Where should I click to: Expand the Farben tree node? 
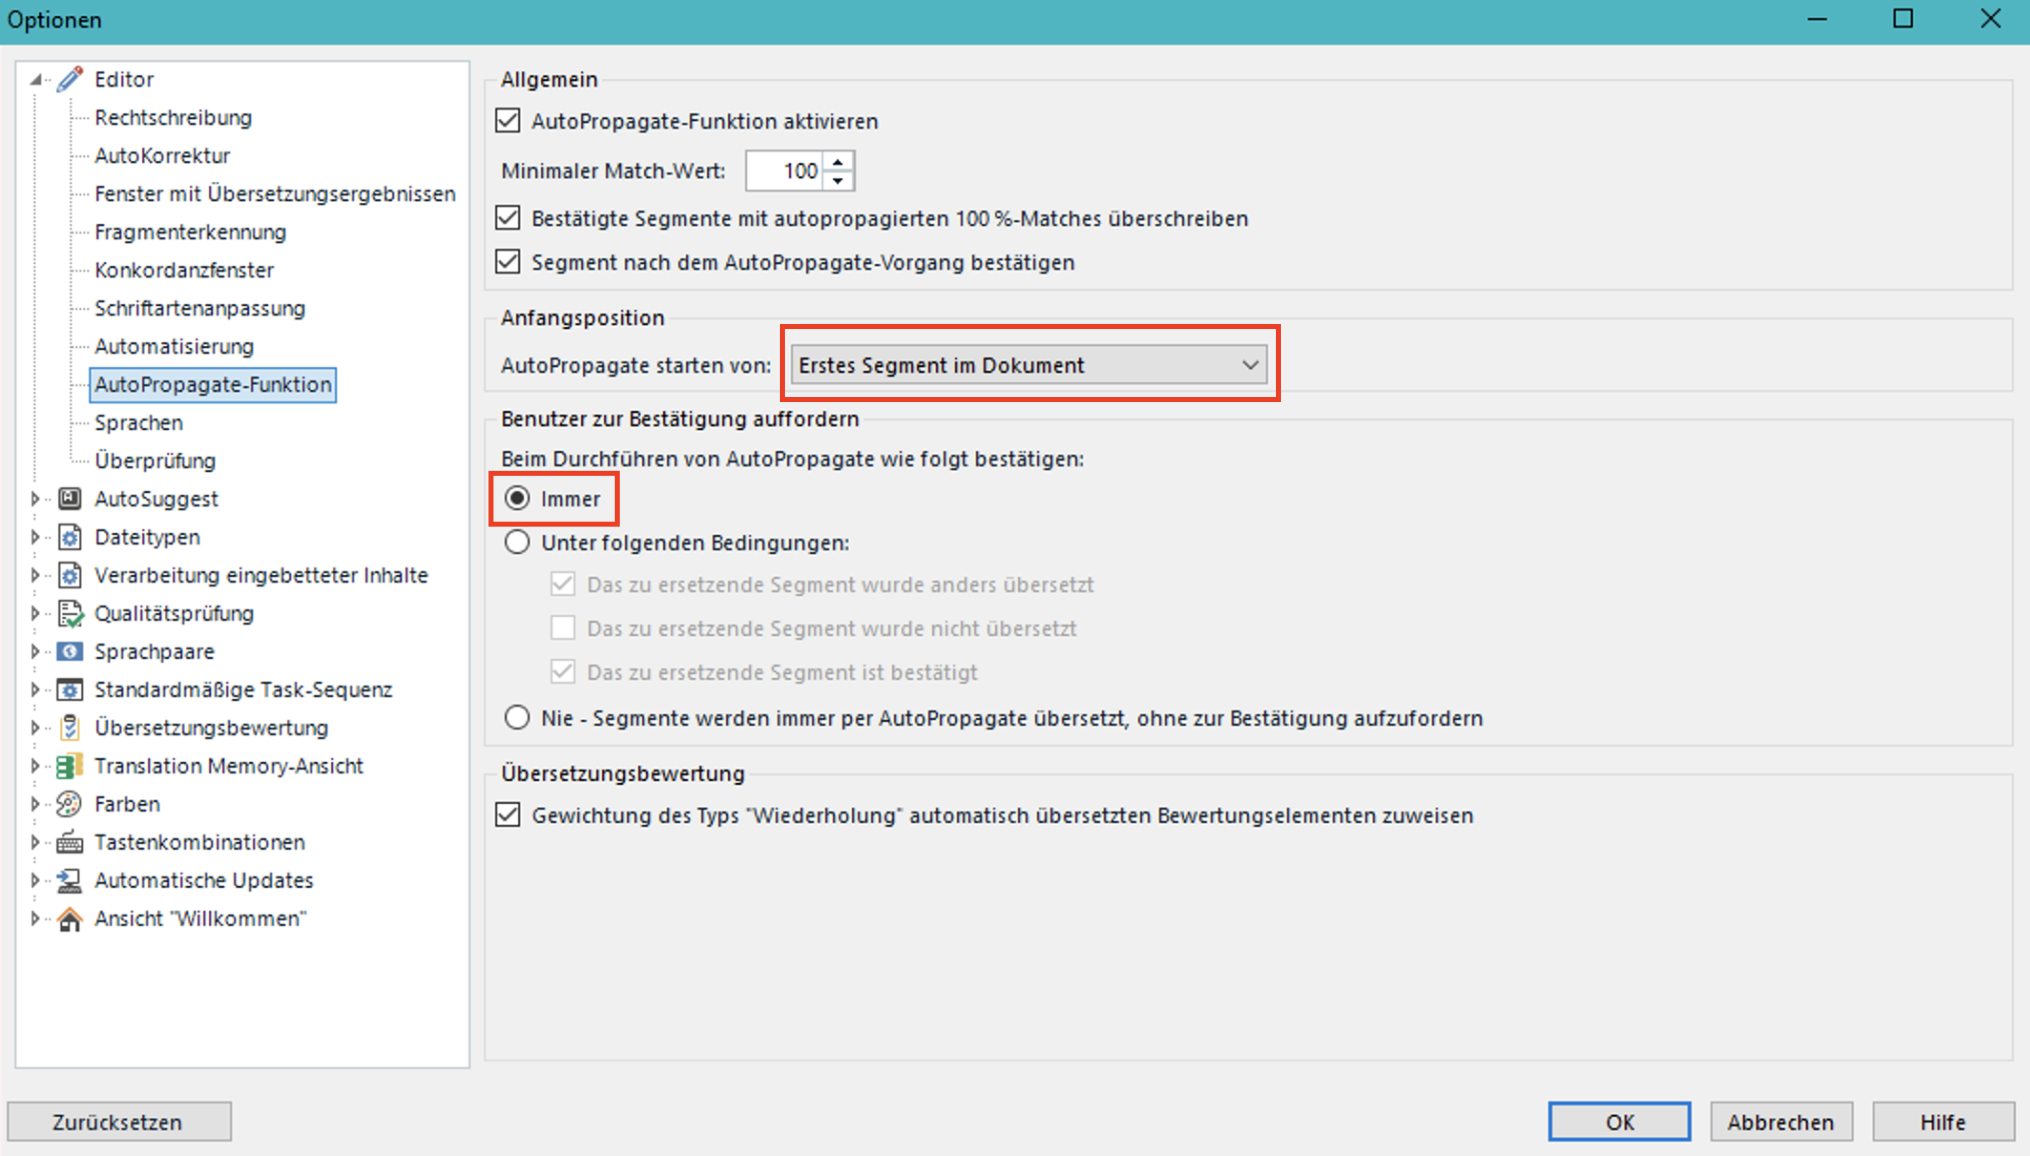(x=35, y=804)
